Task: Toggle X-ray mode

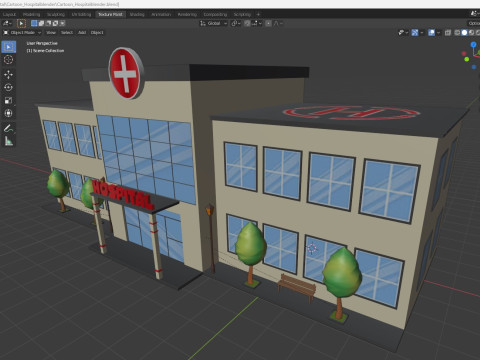Action: [x=448, y=32]
